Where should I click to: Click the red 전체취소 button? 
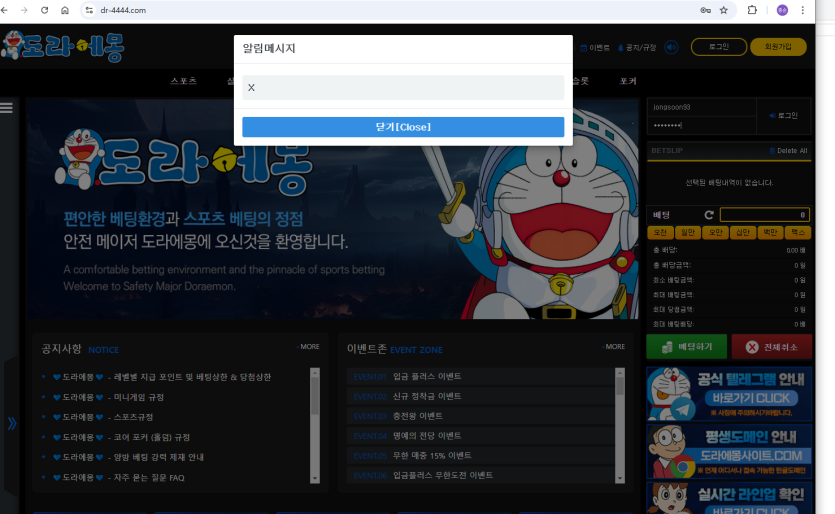(x=772, y=347)
